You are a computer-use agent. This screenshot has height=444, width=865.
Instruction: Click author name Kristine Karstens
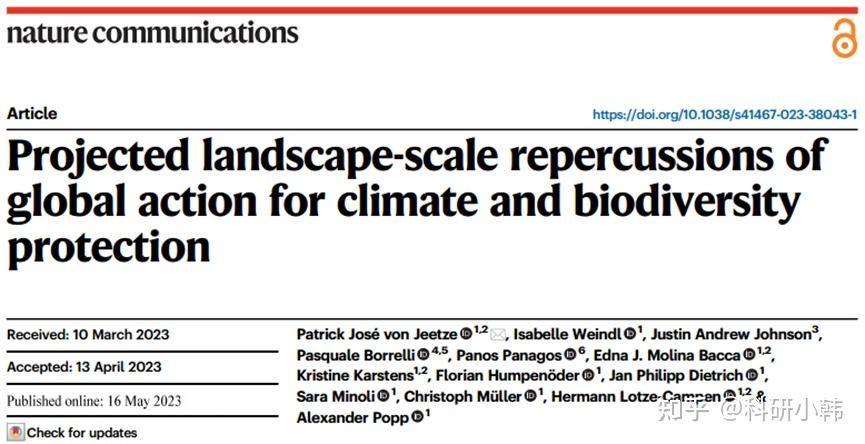(355, 376)
